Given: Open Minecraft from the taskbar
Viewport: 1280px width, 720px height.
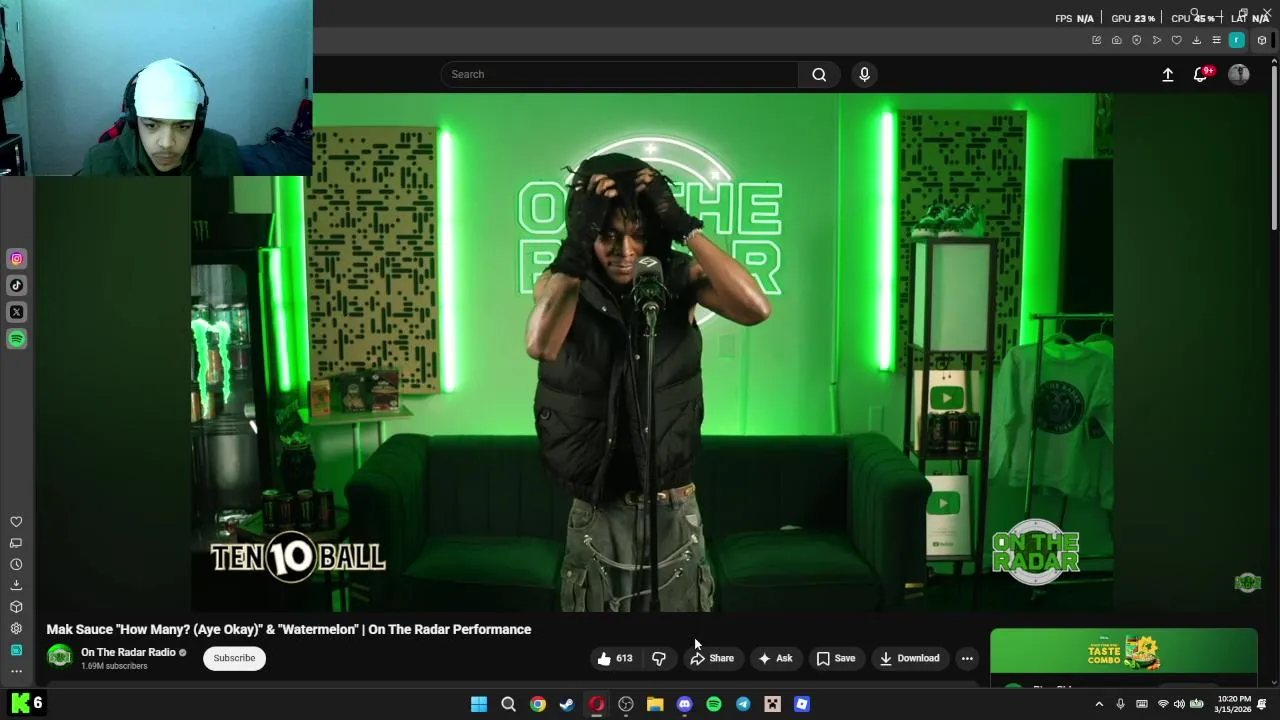Looking at the screenshot, I should pyautogui.click(x=772, y=704).
